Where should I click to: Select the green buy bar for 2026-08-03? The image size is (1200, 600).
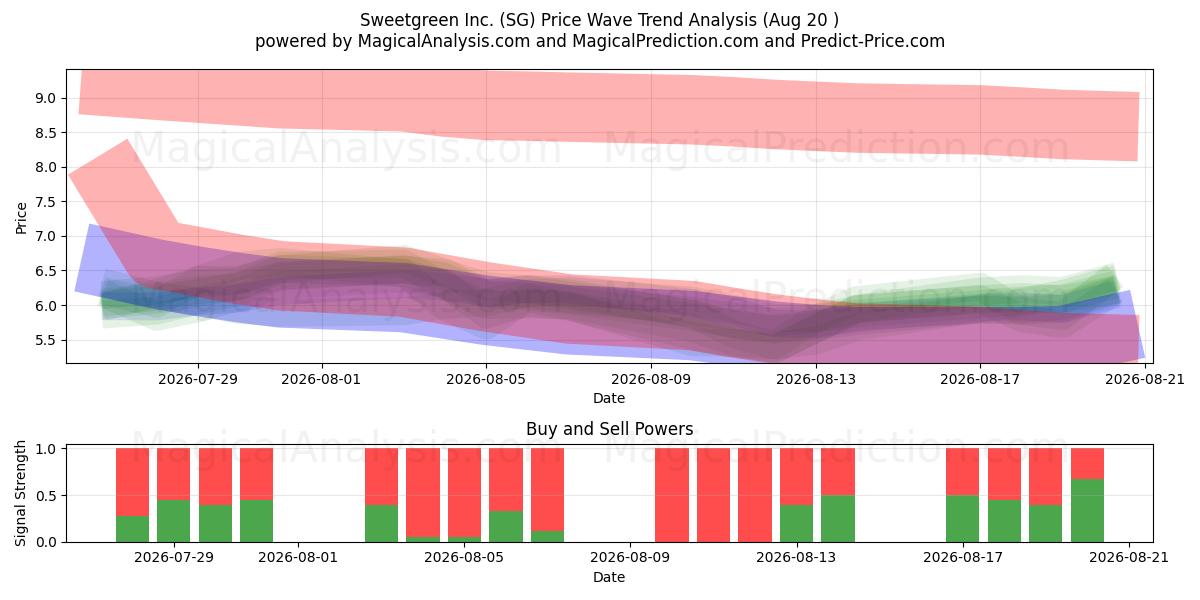tap(382, 523)
